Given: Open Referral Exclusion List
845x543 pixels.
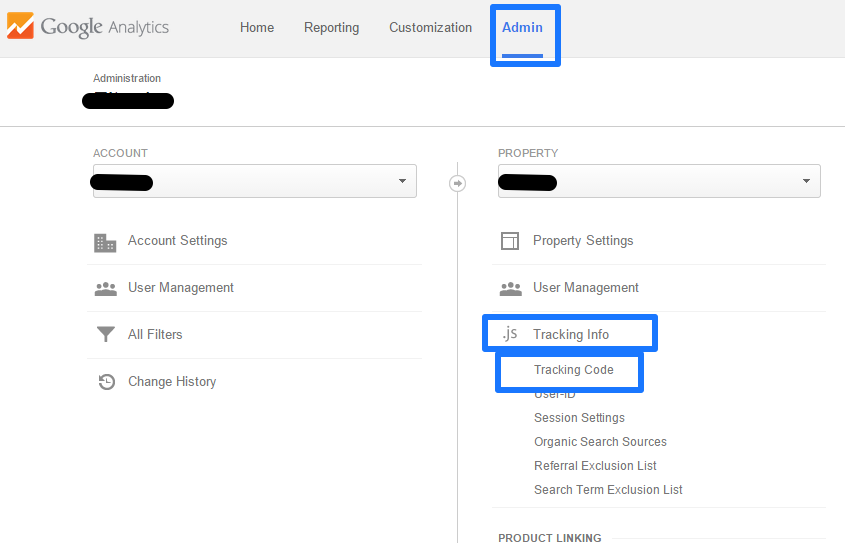Looking at the screenshot, I should pyautogui.click(x=595, y=465).
